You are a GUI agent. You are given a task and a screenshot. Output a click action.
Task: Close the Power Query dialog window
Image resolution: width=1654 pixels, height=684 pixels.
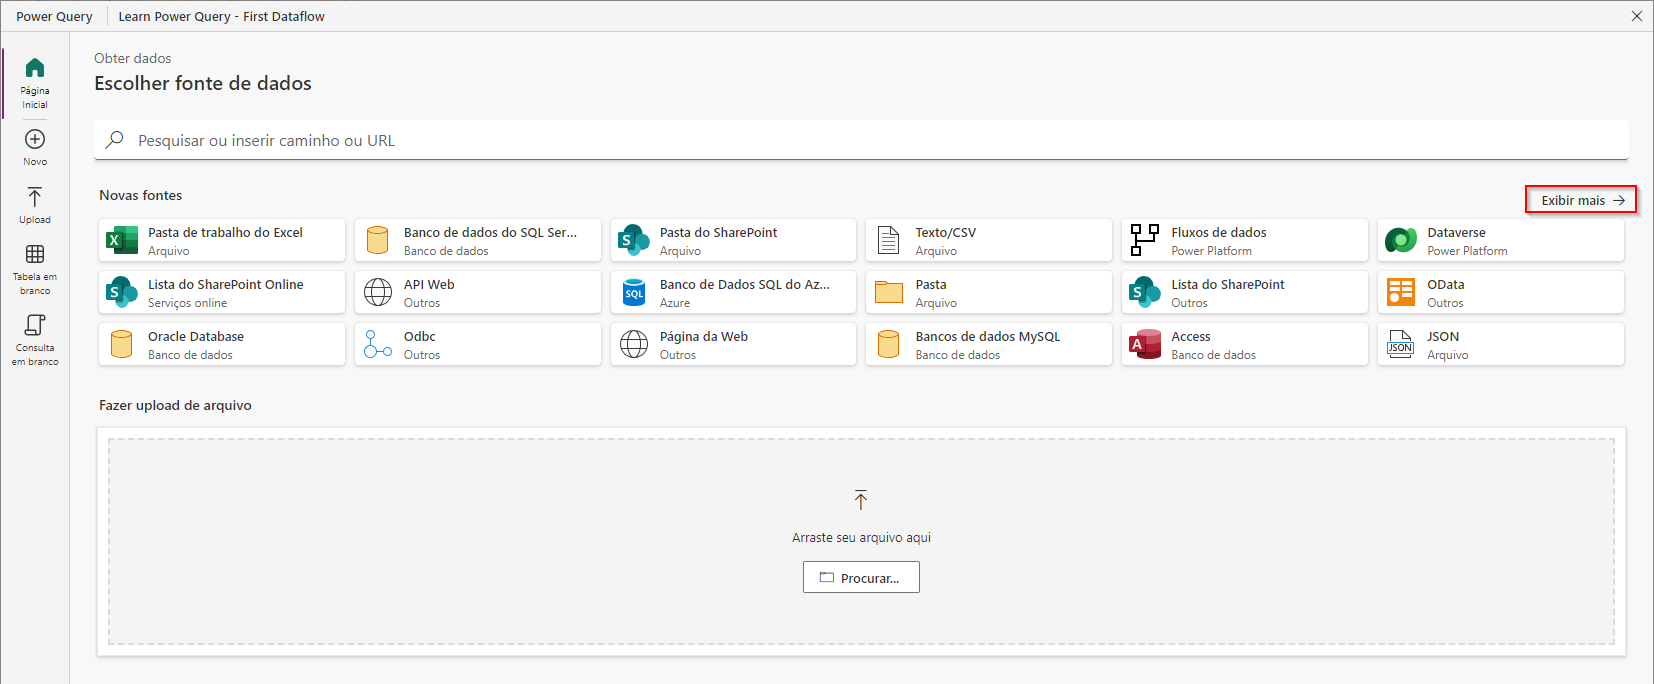(x=1636, y=16)
